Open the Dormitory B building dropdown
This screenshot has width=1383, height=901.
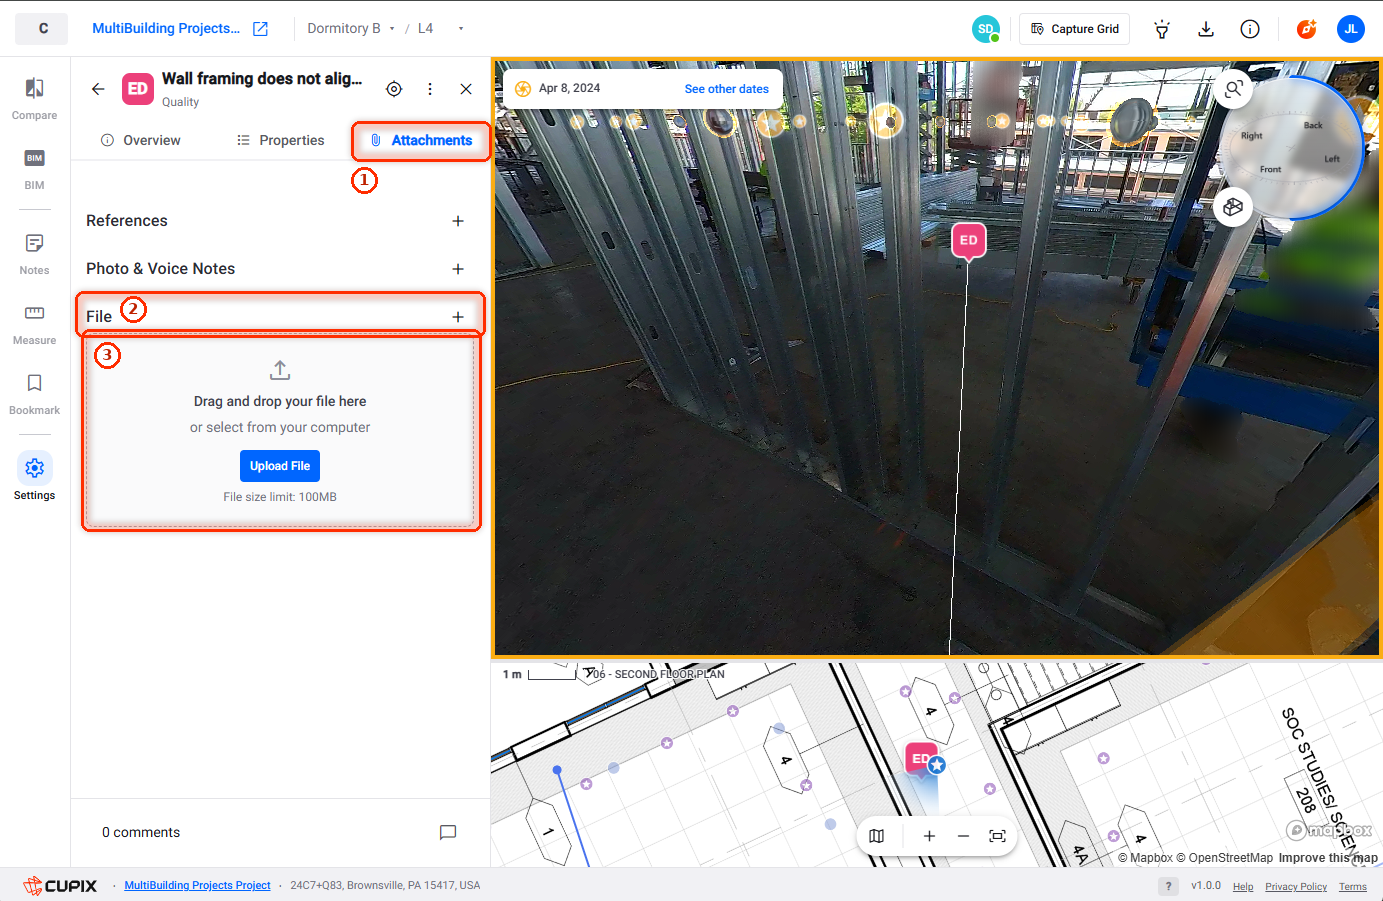351,29
